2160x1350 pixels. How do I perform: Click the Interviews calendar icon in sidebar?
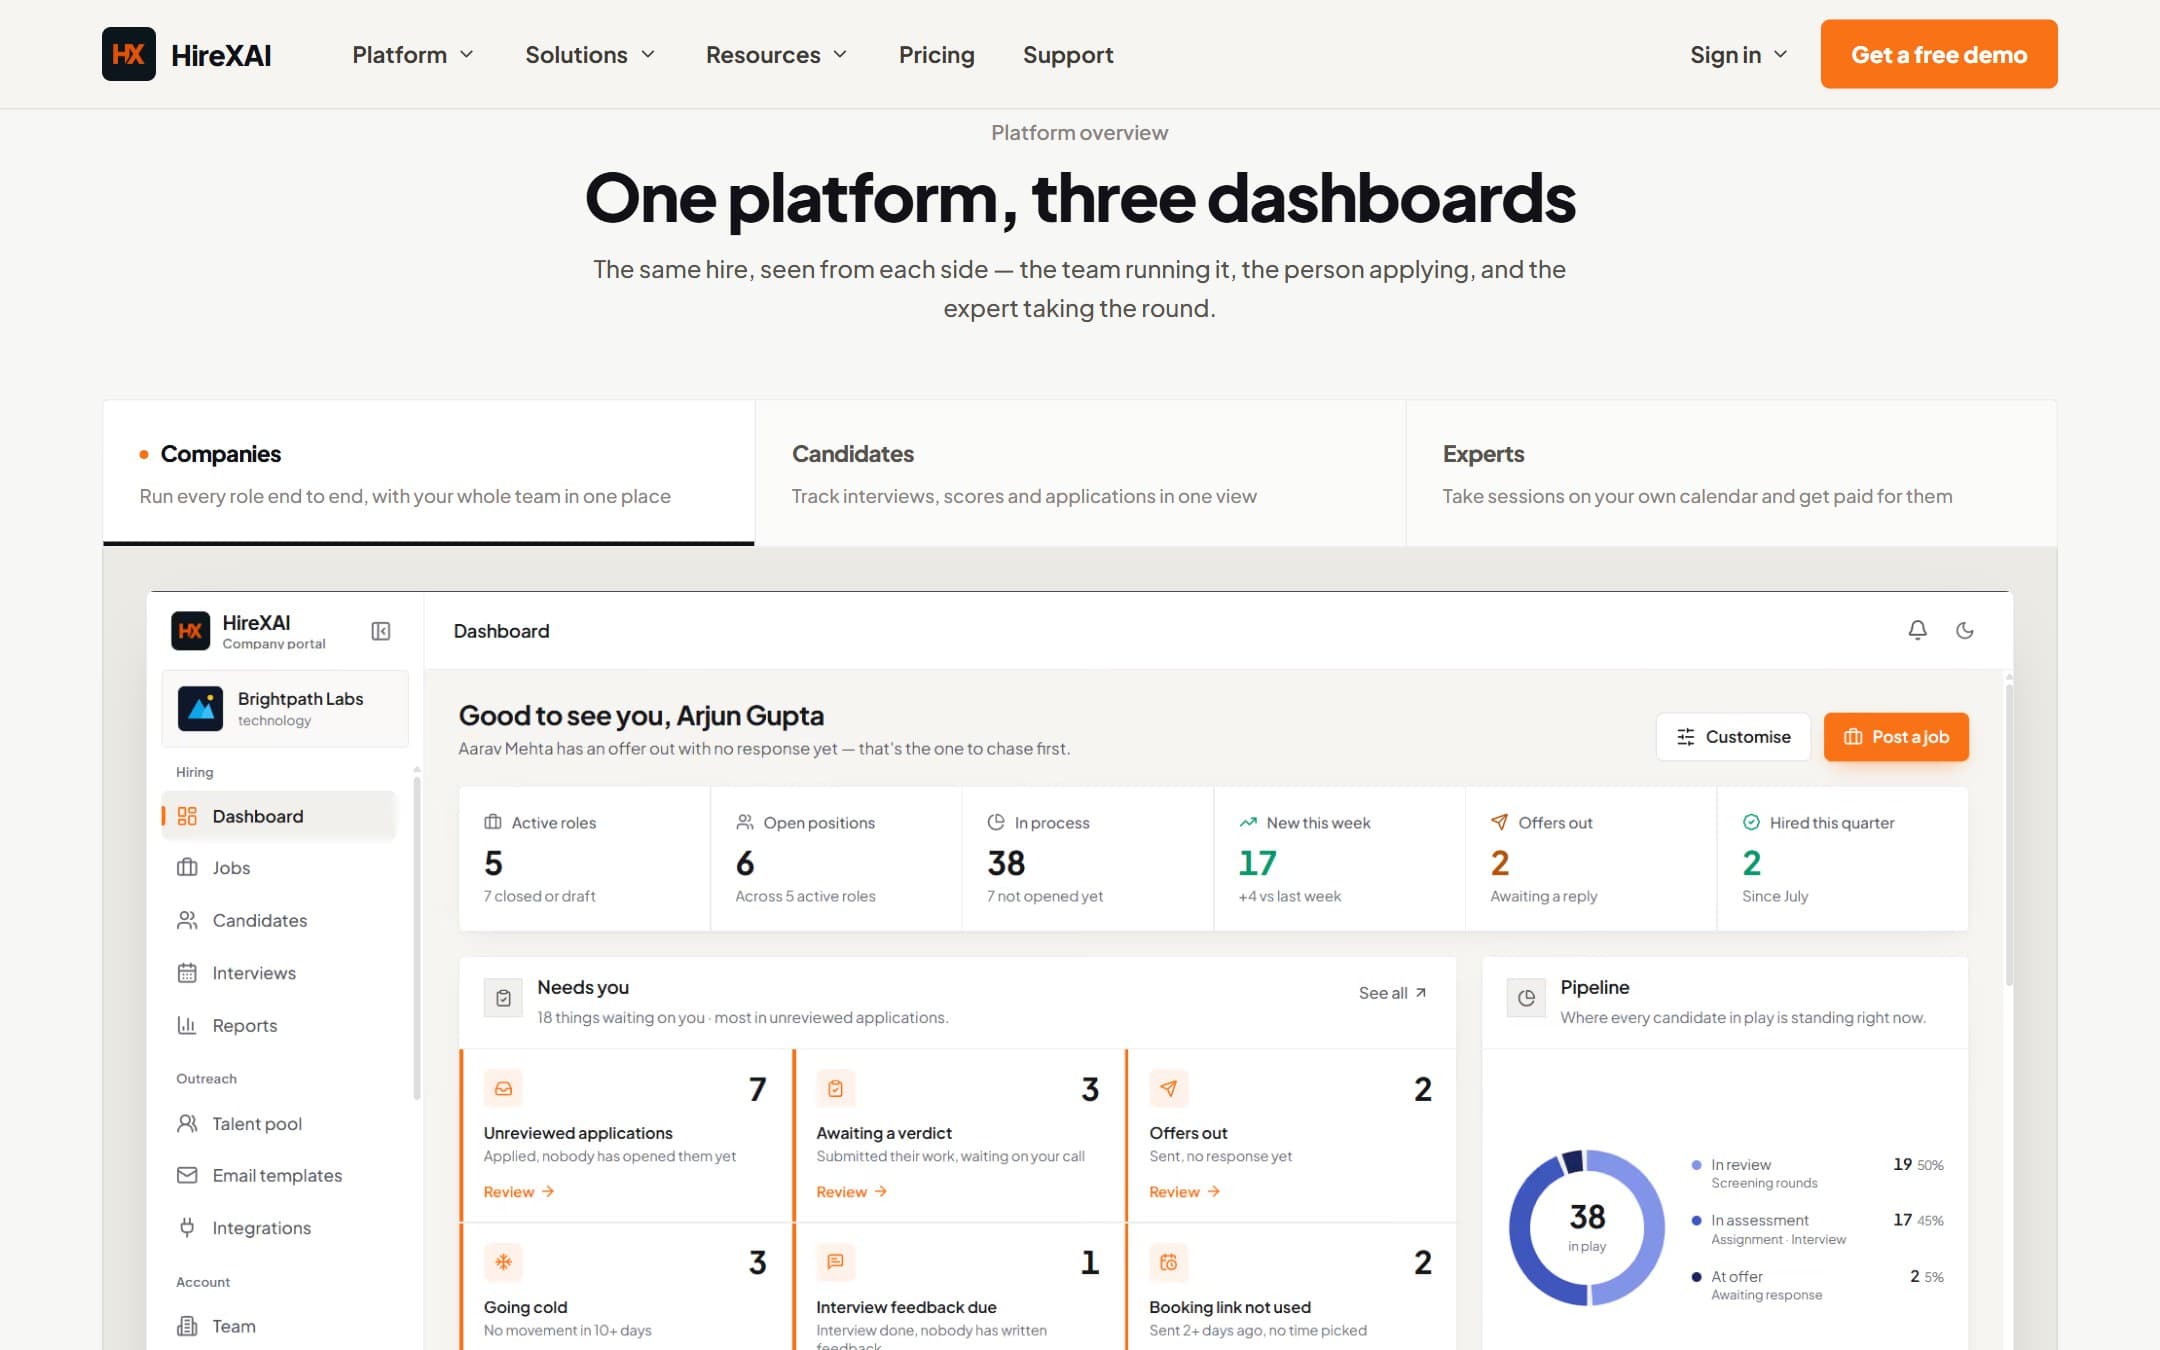(187, 973)
